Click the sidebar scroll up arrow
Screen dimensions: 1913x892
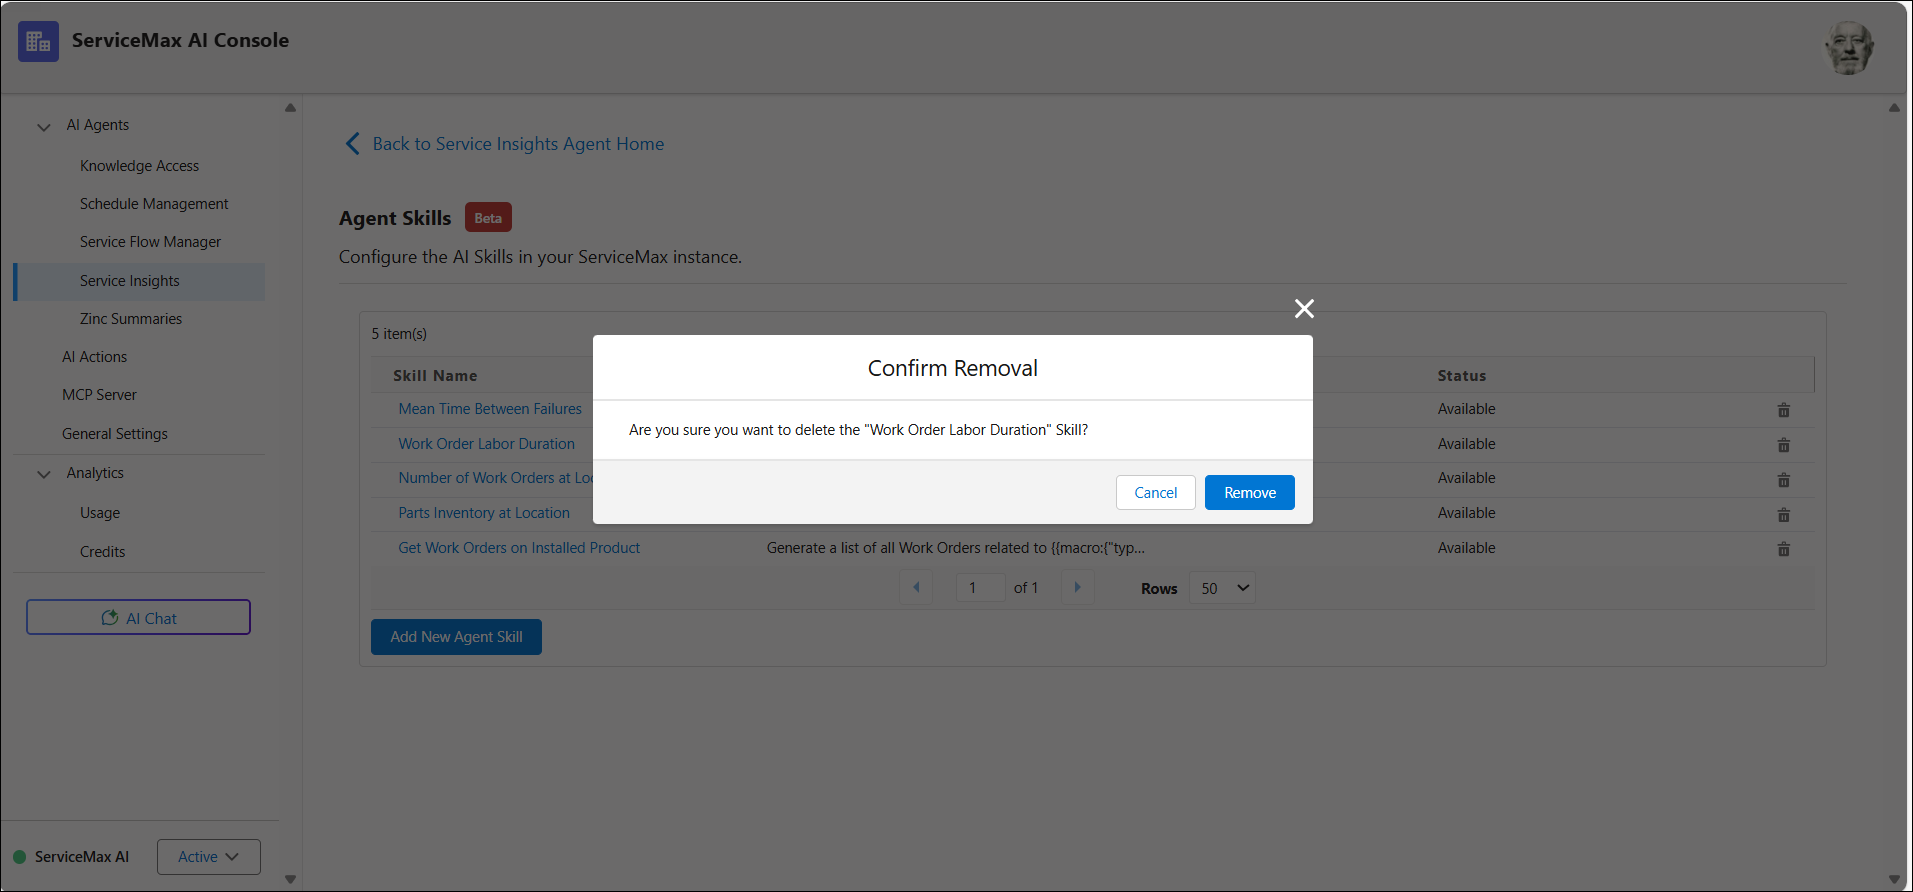click(290, 108)
